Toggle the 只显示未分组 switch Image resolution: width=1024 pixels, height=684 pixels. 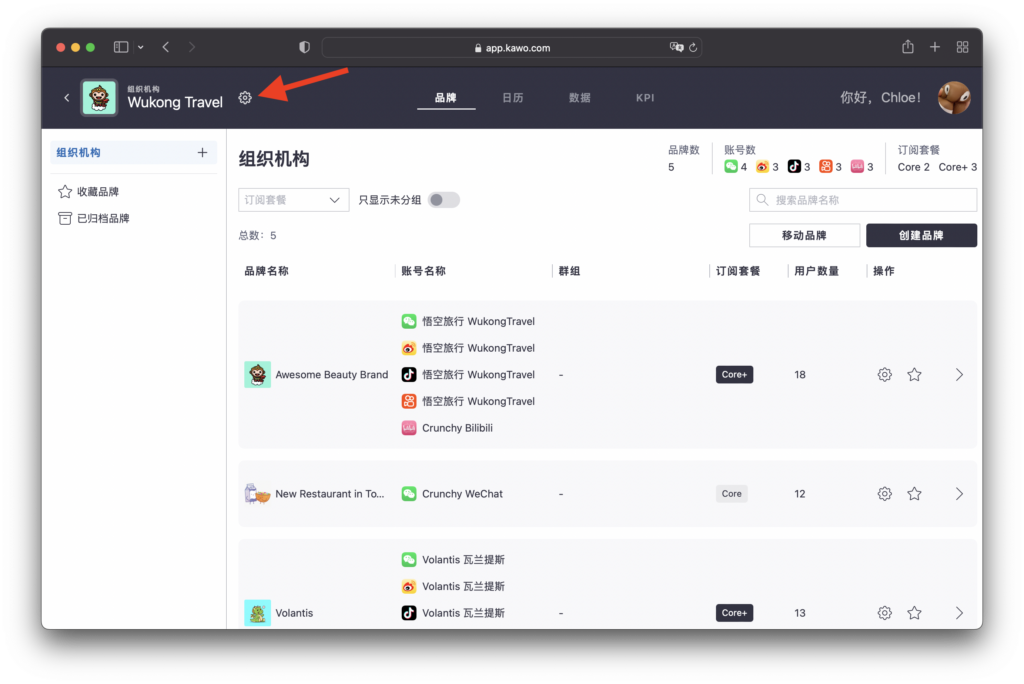(x=443, y=200)
